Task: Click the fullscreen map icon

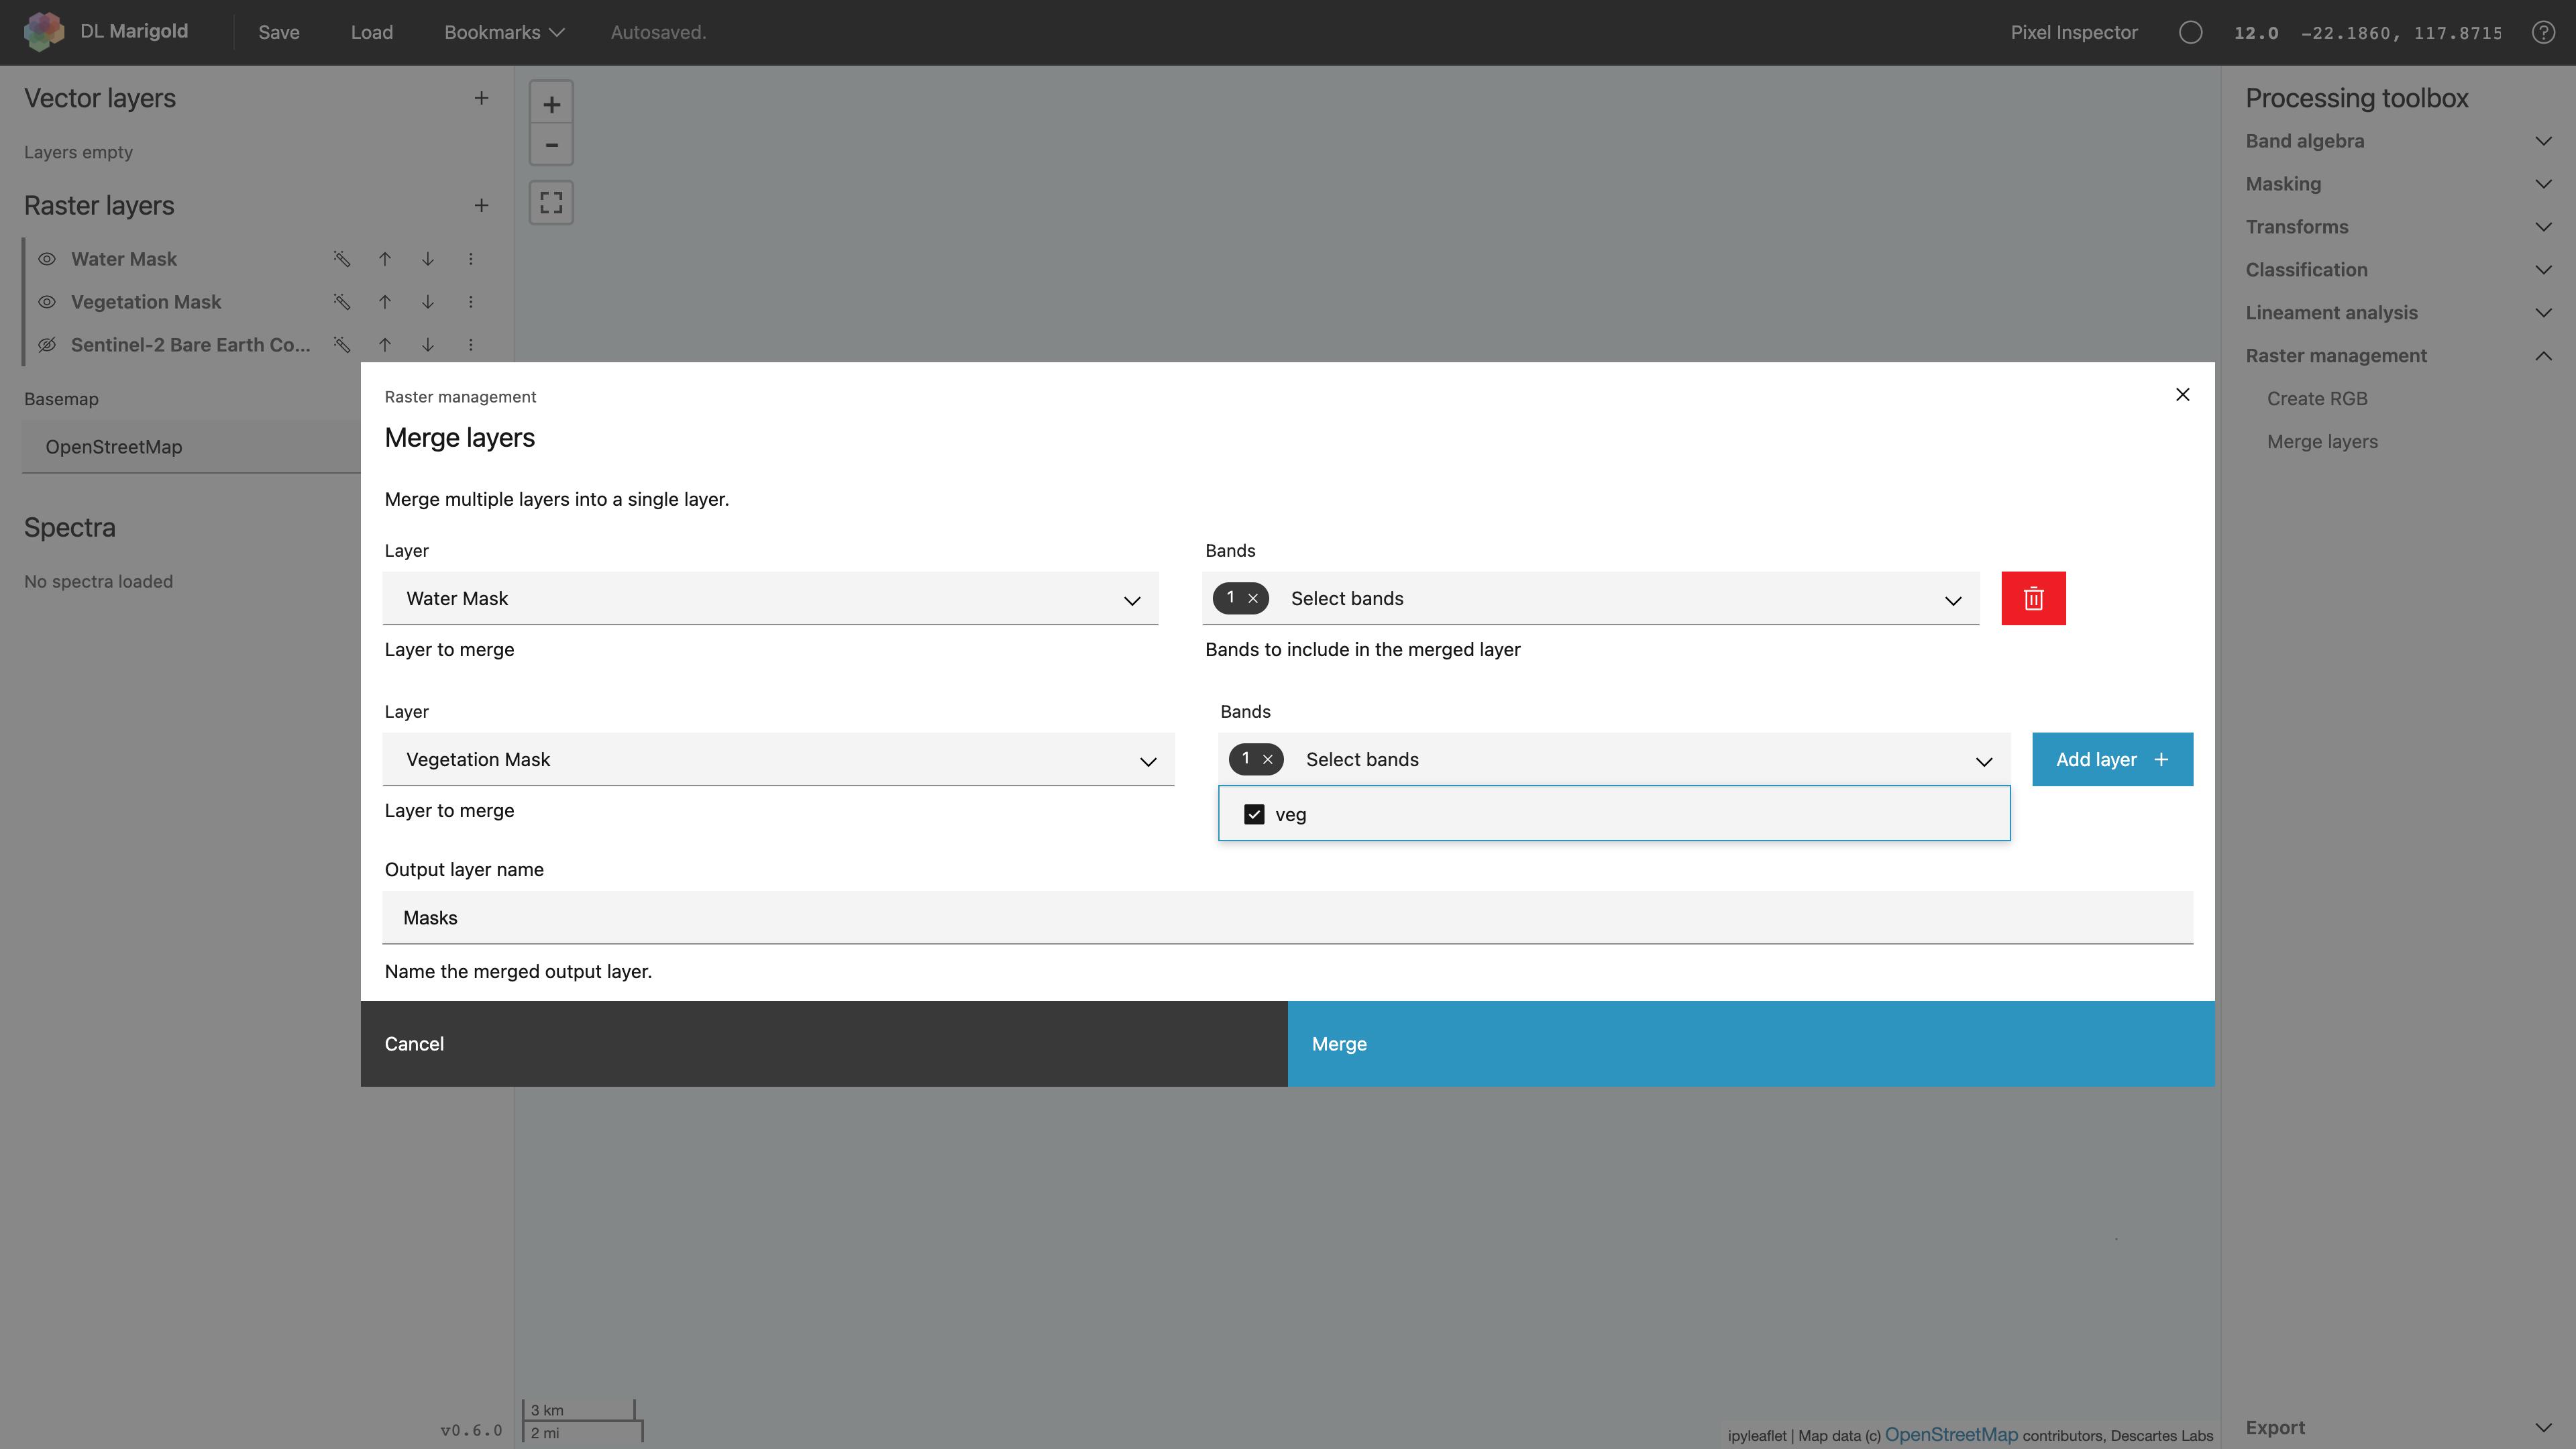Action: point(551,202)
